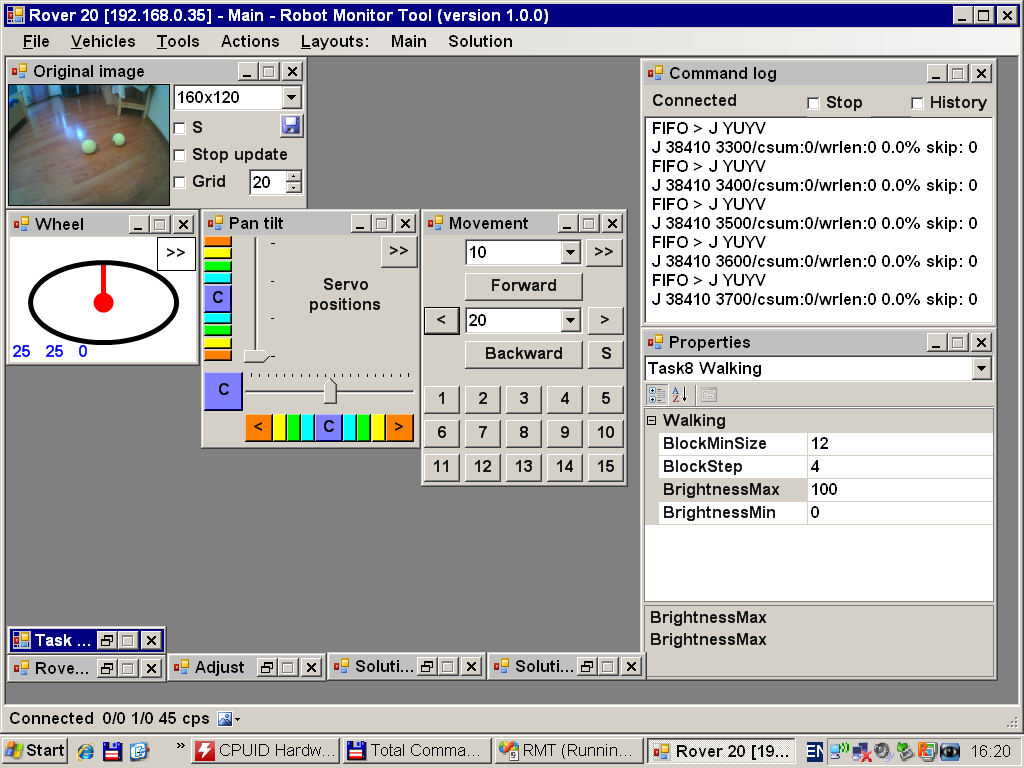1024x768 pixels.
Task: Sort properties alphabetically
Action: 679,395
